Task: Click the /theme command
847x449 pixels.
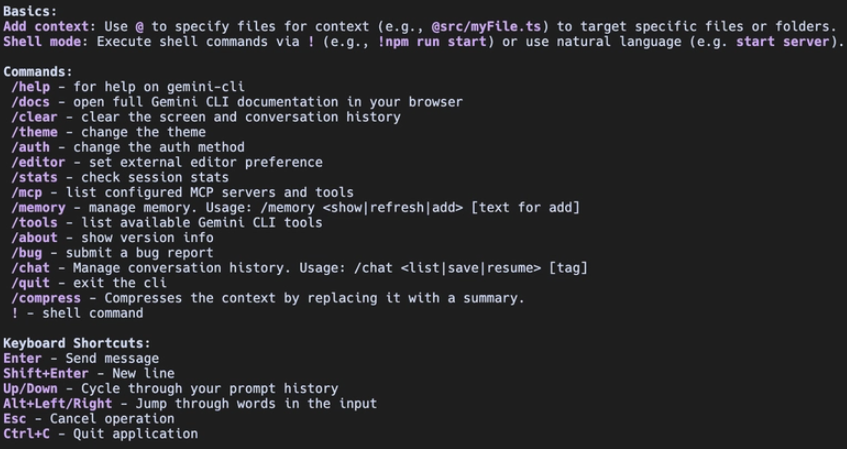Action: pyautogui.click(x=35, y=132)
